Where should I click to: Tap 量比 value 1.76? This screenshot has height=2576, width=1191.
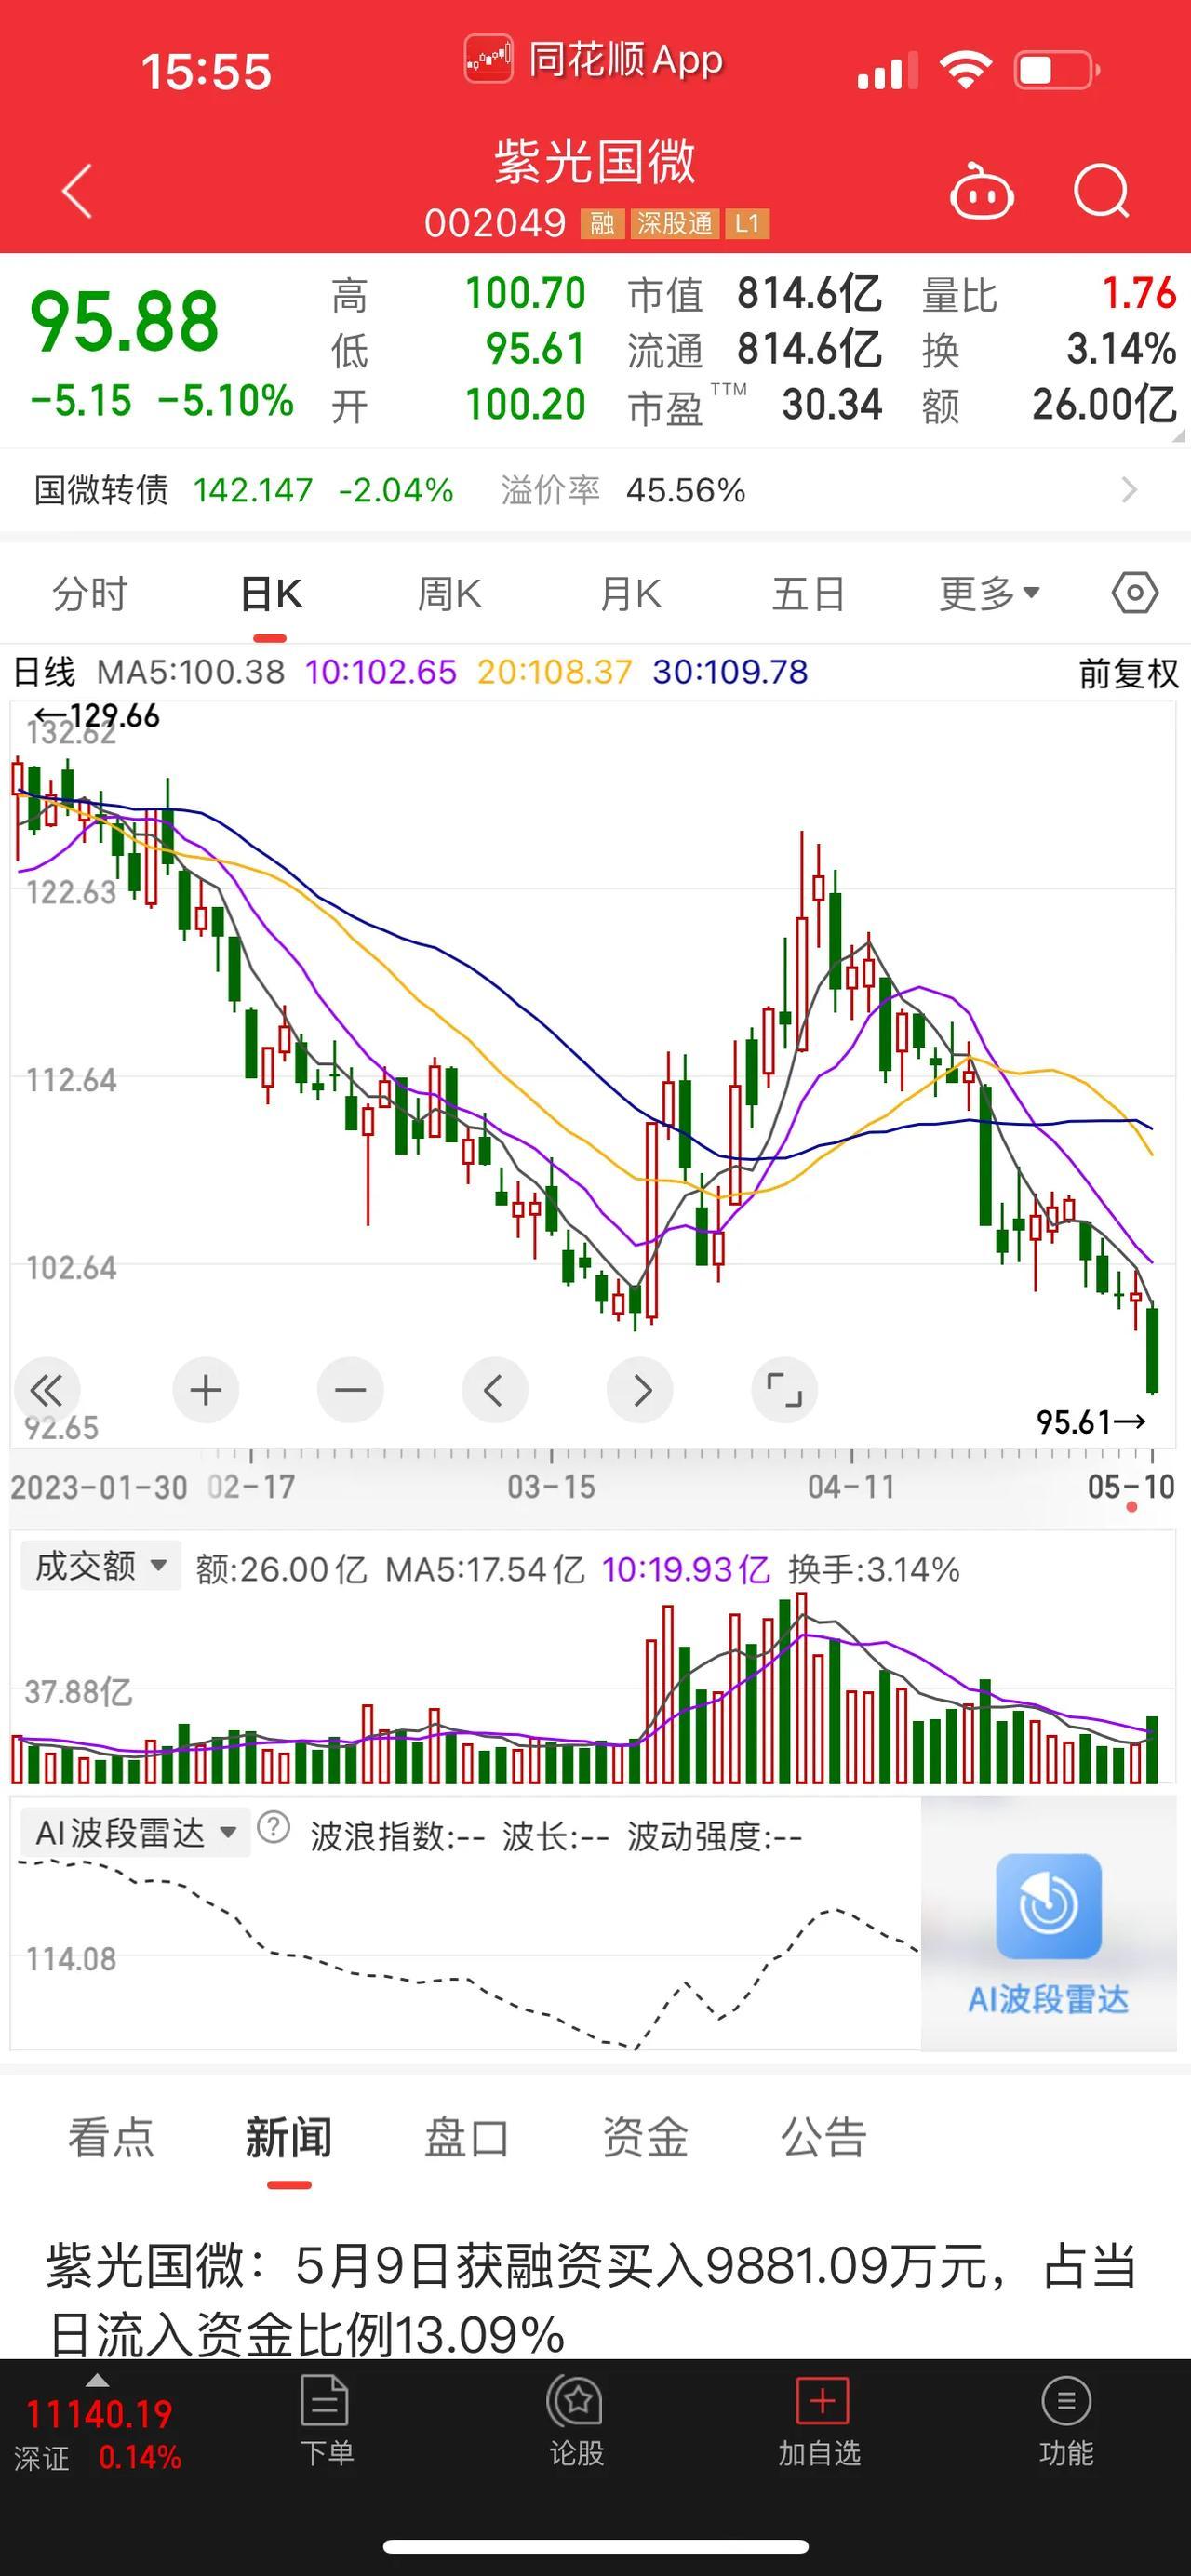click(1139, 294)
